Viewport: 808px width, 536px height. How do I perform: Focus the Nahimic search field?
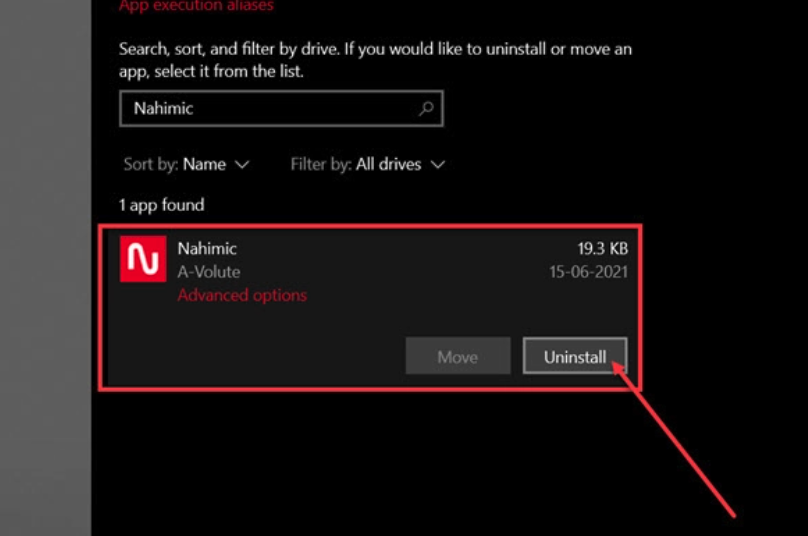(281, 109)
